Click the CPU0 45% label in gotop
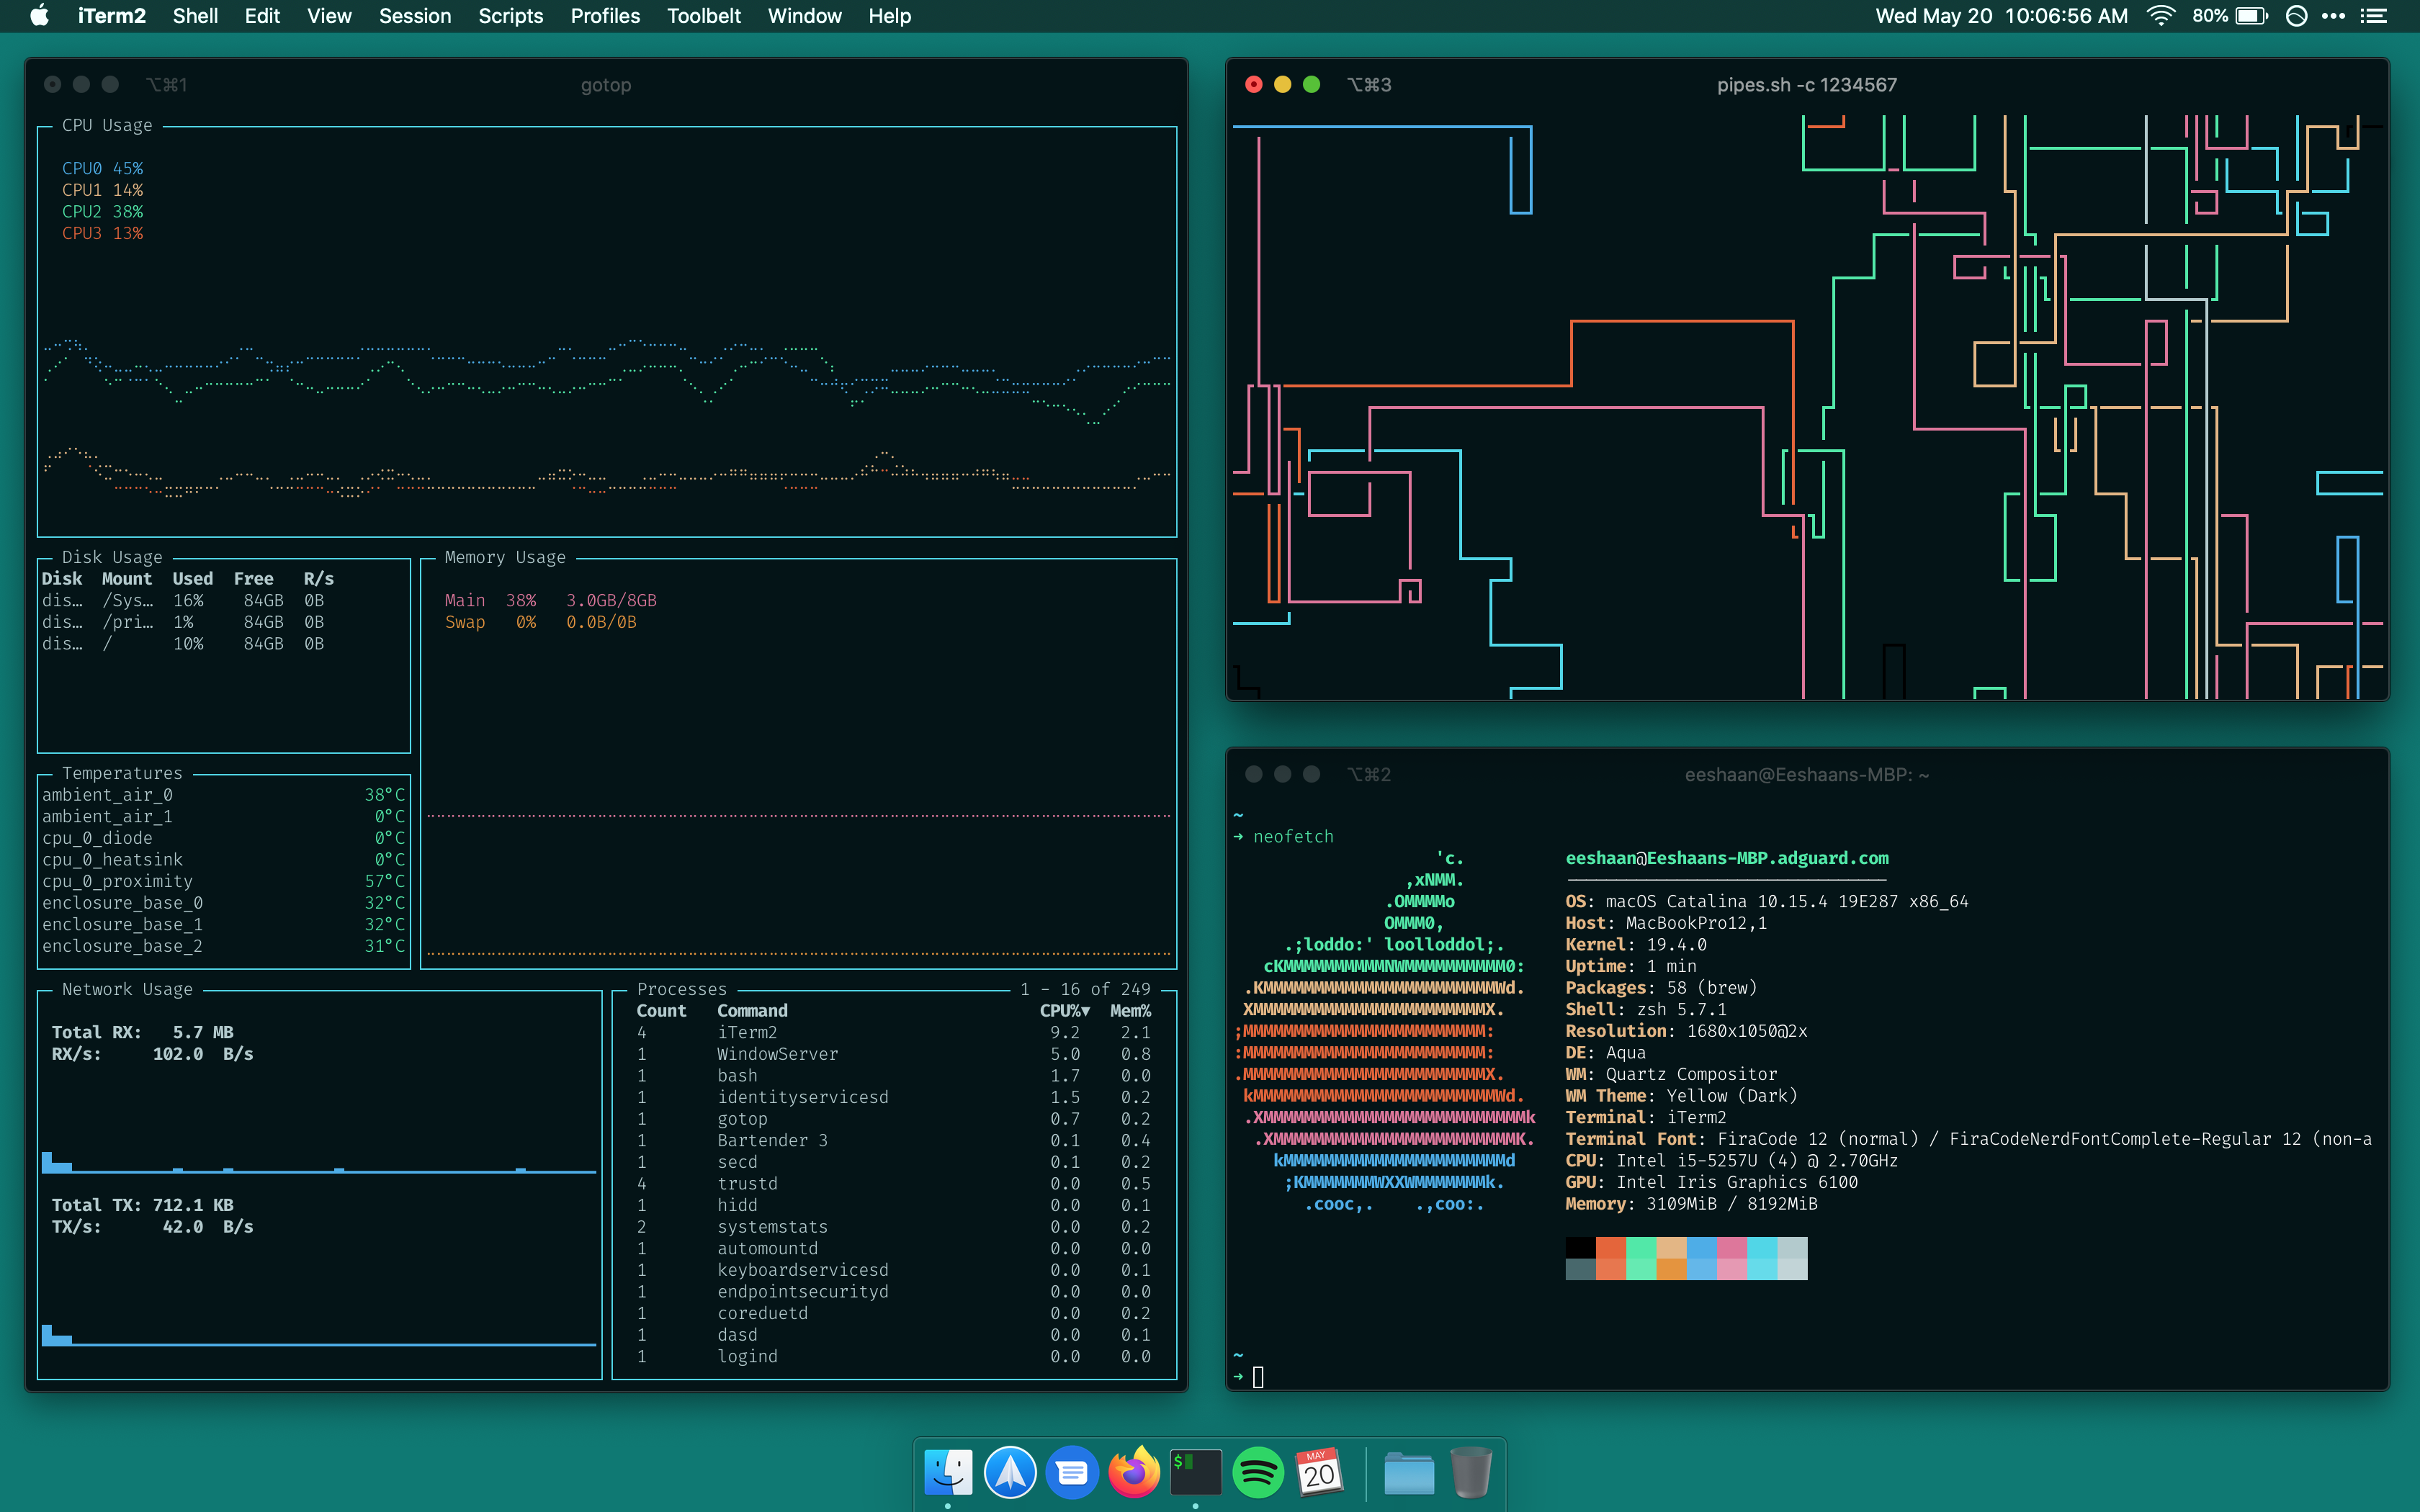Screen dimensions: 2420x1512 102,168
